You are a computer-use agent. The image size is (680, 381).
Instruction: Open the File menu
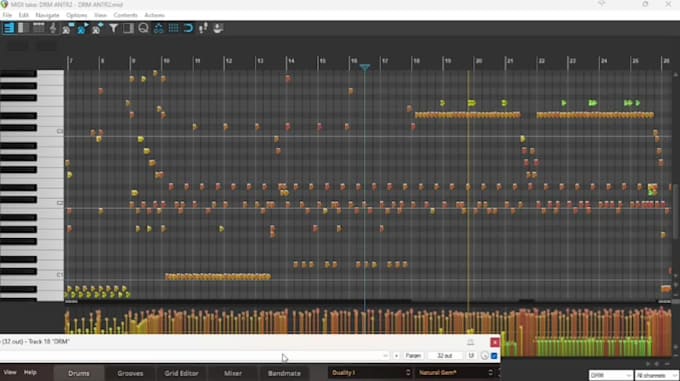click(7, 15)
